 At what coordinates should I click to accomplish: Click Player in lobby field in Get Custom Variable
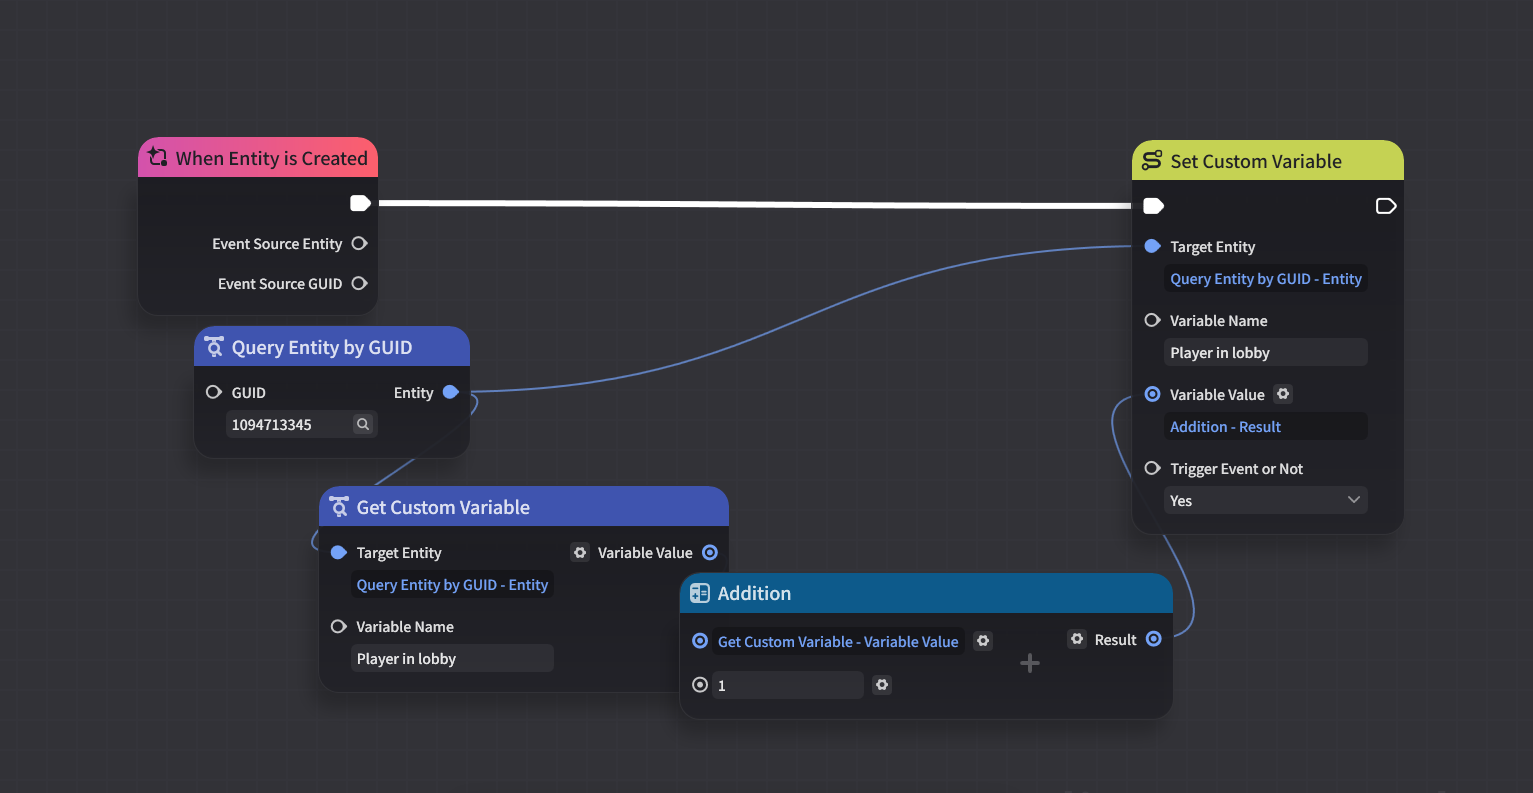452,658
